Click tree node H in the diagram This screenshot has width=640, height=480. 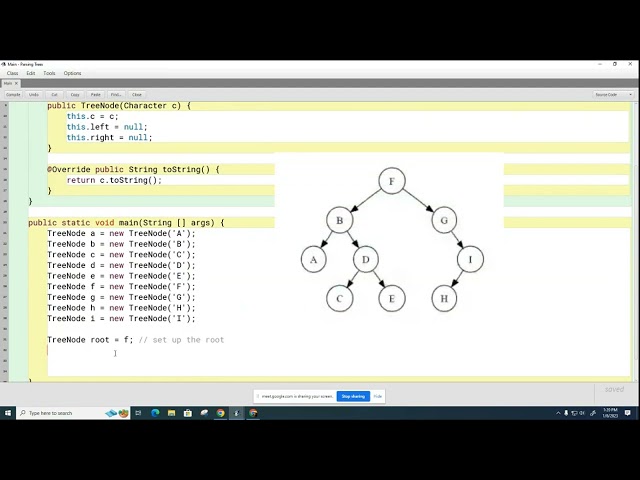pyautogui.click(x=444, y=298)
